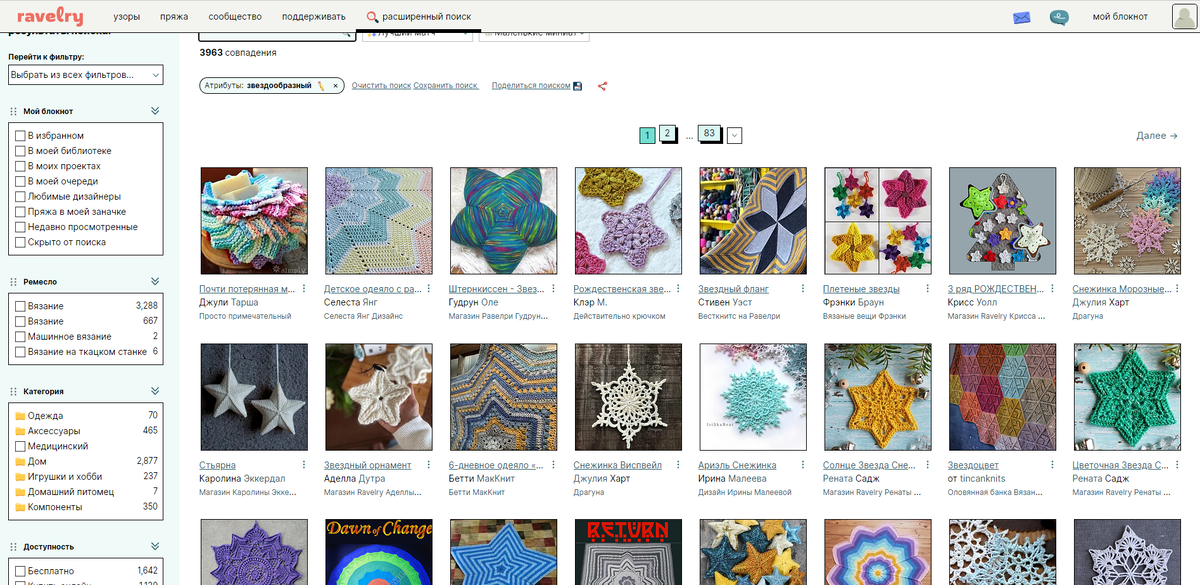Click the Очистить поиск link

click(x=381, y=86)
